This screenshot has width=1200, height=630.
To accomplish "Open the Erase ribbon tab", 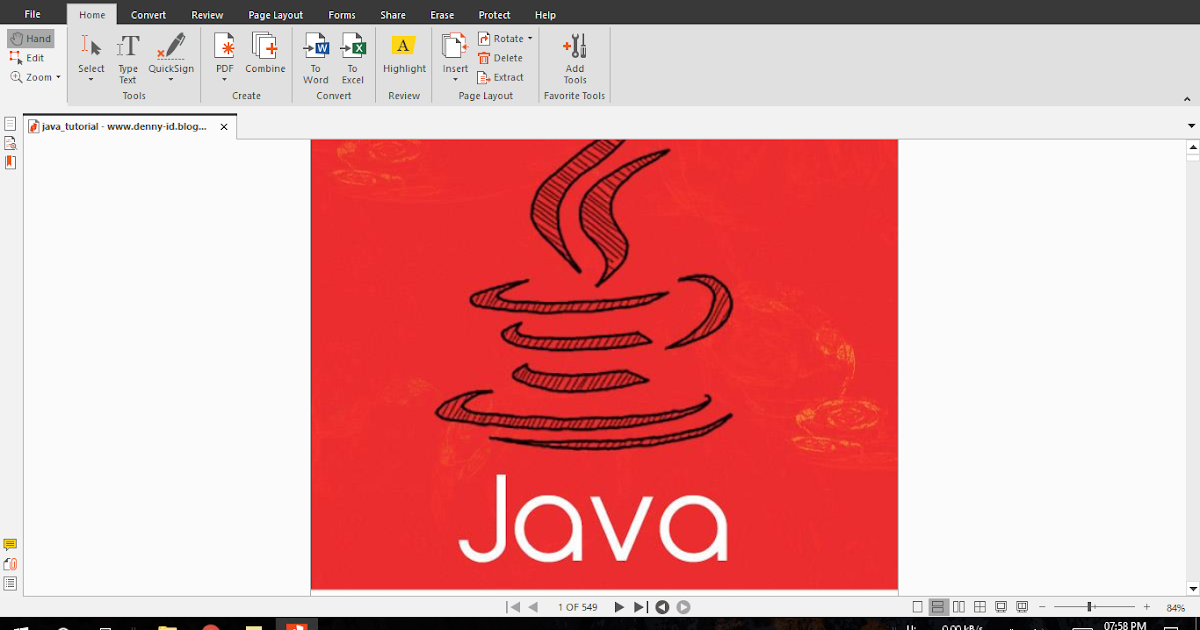I will coord(442,15).
